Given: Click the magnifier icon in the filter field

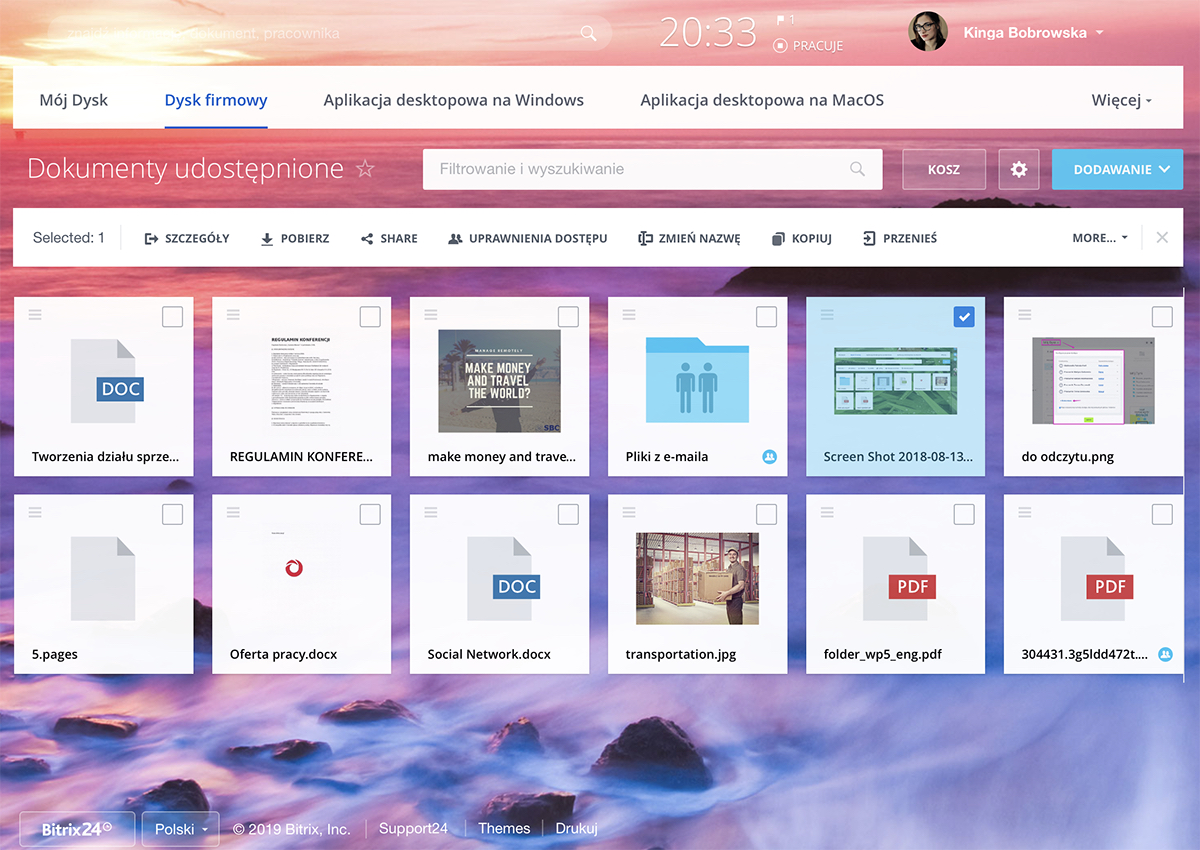Looking at the screenshot, I should coord(857,169).
